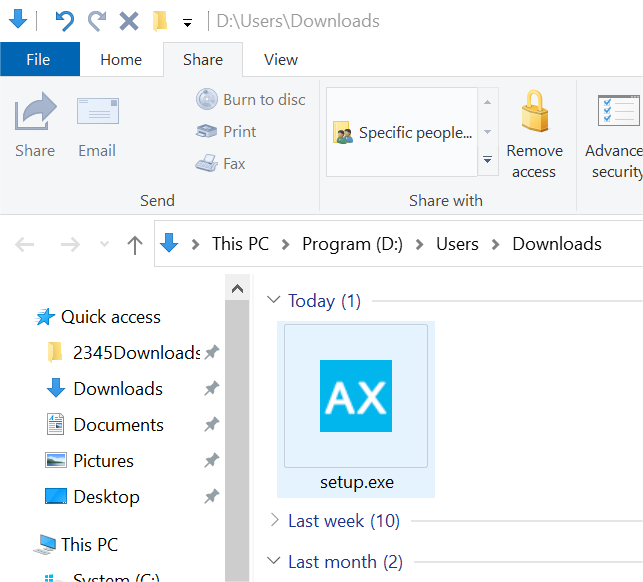Screen dimensions: 643x582
Task: Click the pin icon next to Desktop
Action: point(212,497)
